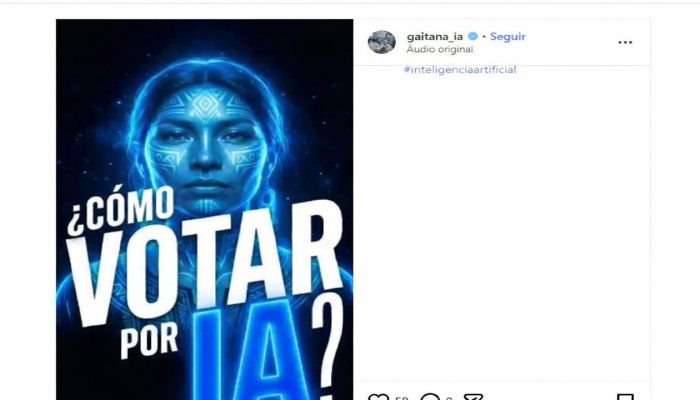Click the ¿CÓMO text on the poster

121,210
